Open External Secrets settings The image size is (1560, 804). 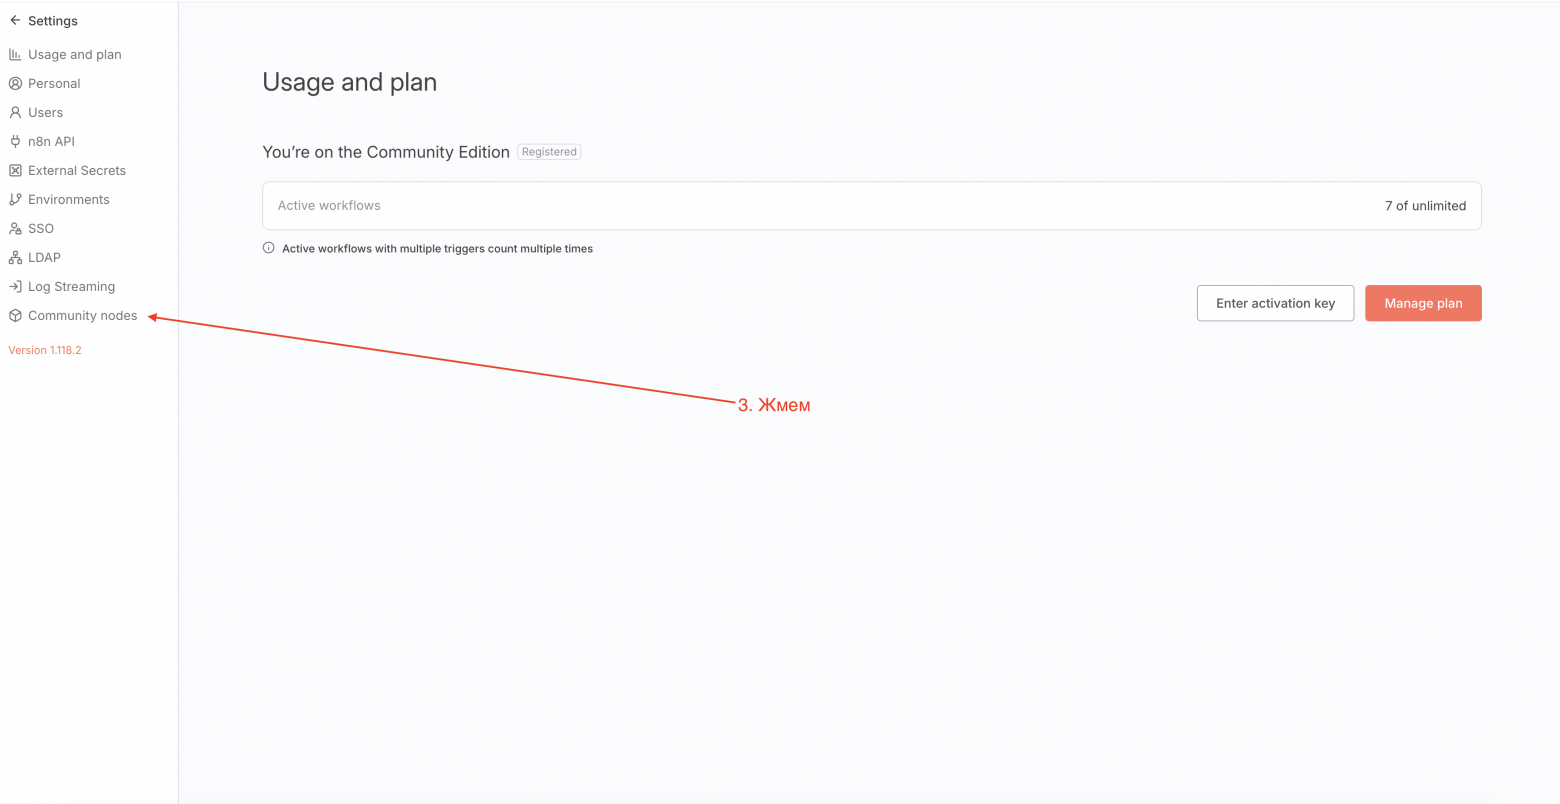pyautogui.click(x=77, y=170)
